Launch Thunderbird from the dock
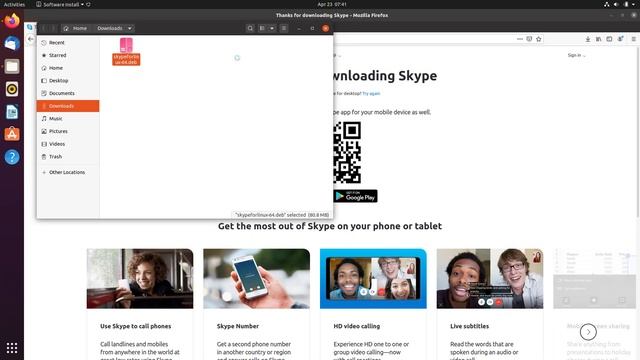 pos(12,43)
